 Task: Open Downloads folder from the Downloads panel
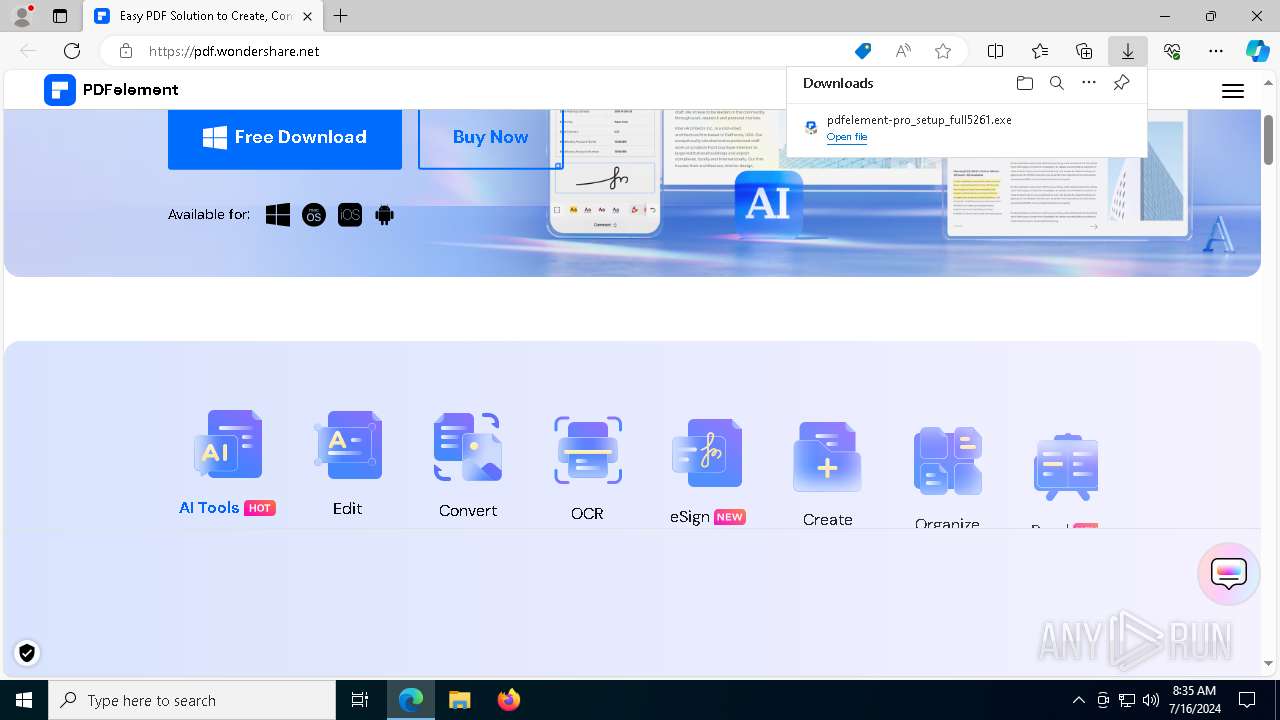pos(1024,83)
